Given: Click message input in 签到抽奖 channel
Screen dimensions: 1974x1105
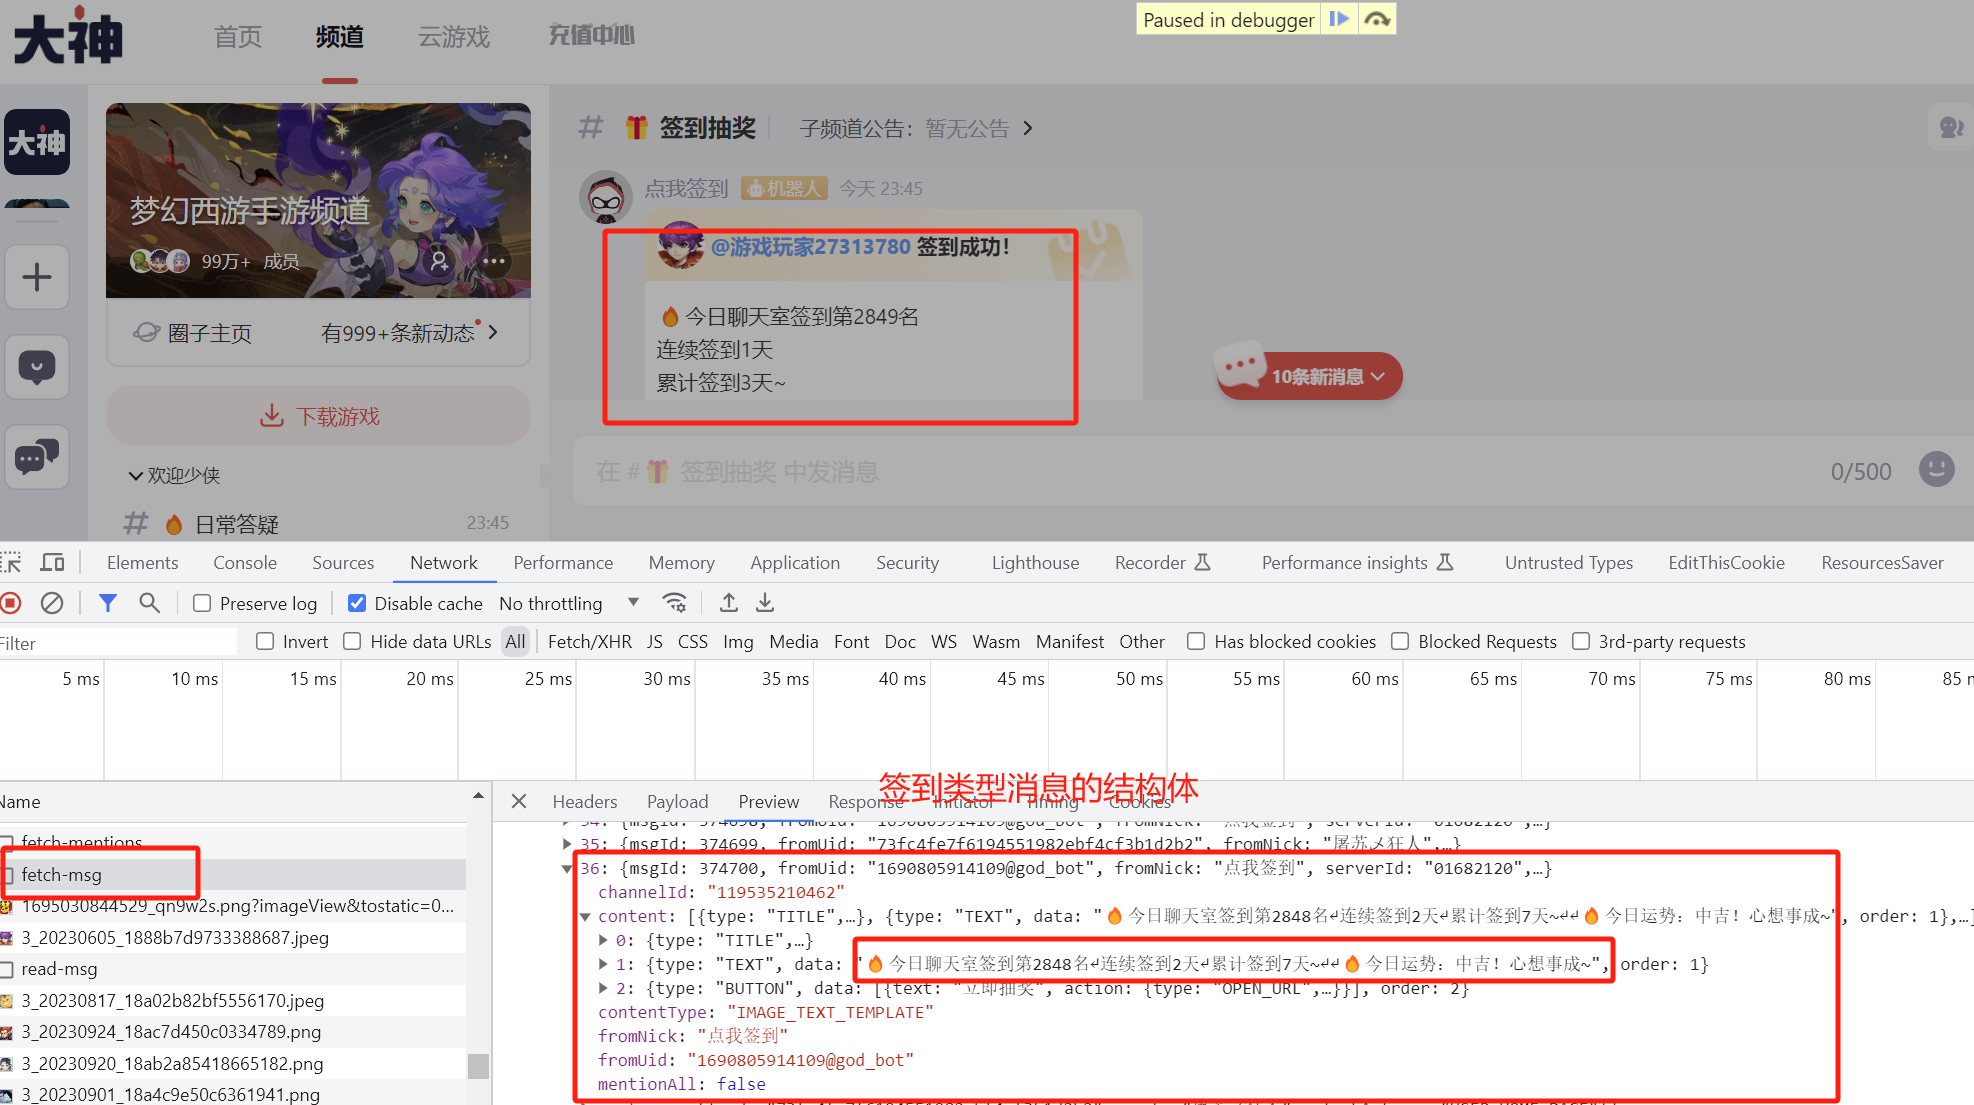Looking at the screenshot, I should click(1200, 471).
